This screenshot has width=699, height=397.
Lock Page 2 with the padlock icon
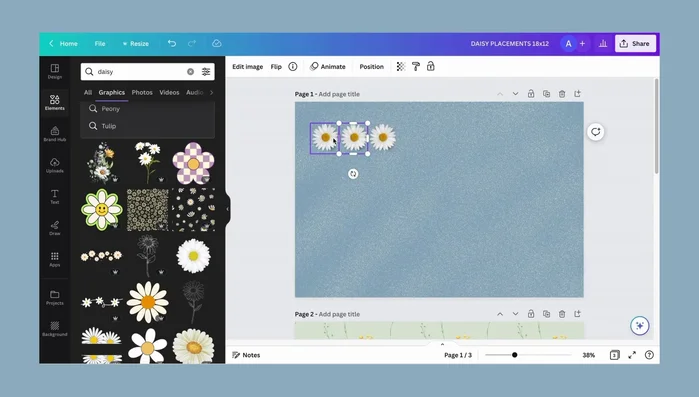[531, 314]
